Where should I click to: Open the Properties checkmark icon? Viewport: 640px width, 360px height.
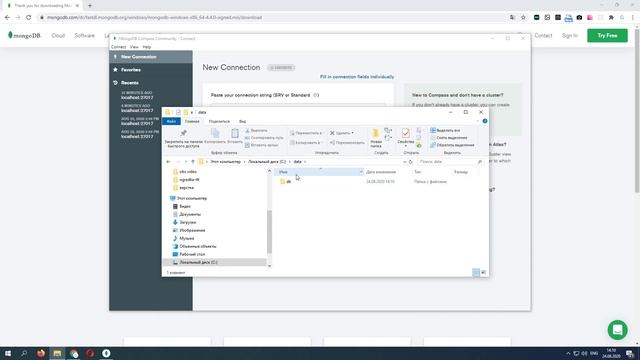coord(406,133)
